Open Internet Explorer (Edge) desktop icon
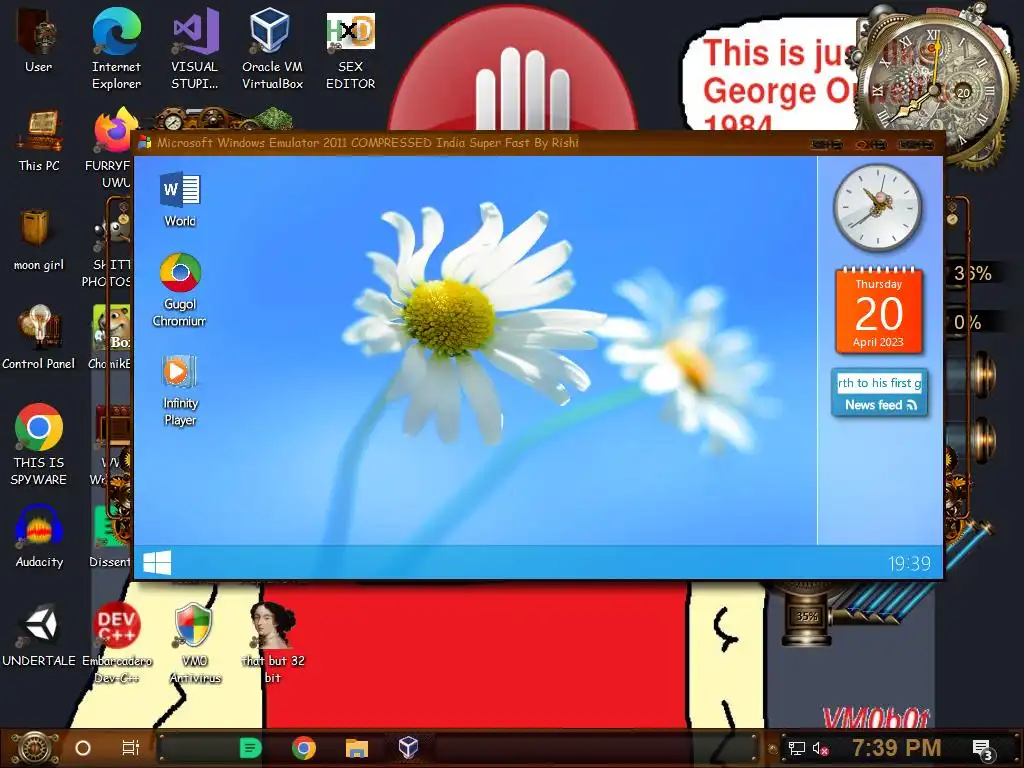 (x=116, y=48)
